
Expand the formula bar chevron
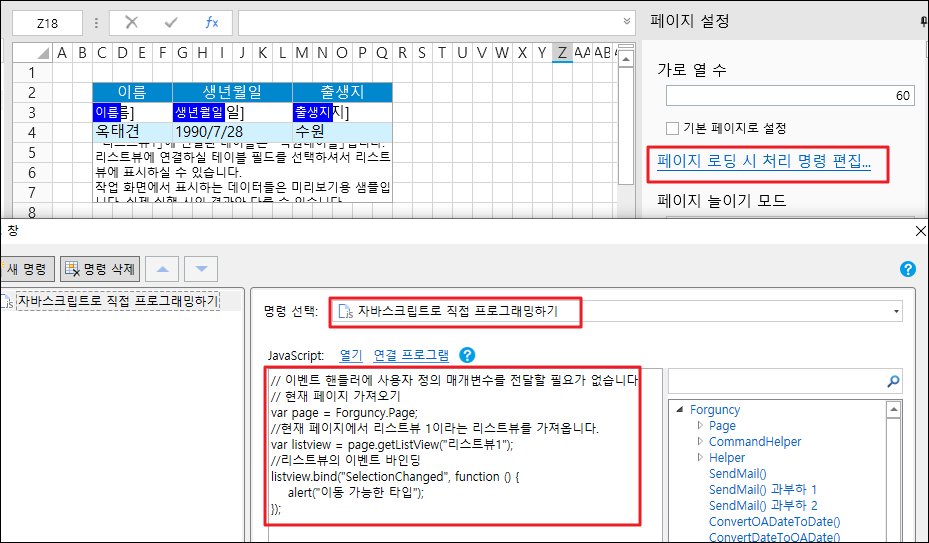(627, 21)
